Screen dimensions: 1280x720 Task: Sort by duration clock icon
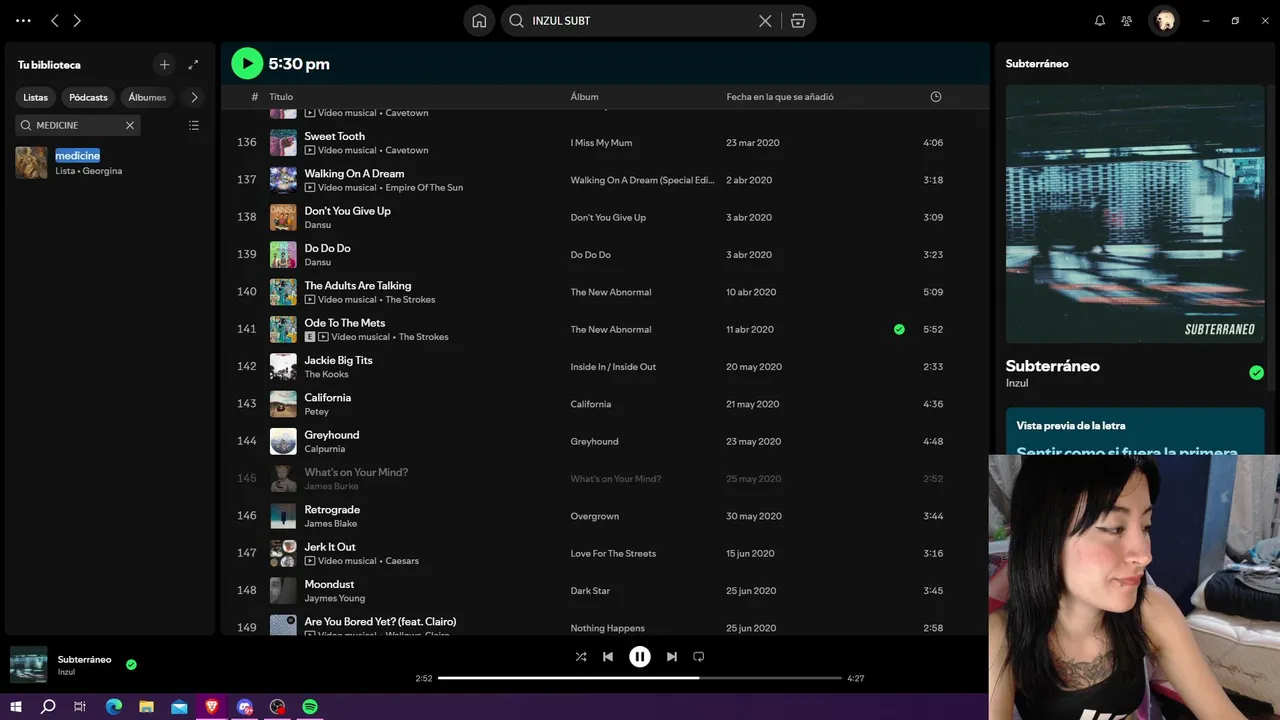point(936,97)
